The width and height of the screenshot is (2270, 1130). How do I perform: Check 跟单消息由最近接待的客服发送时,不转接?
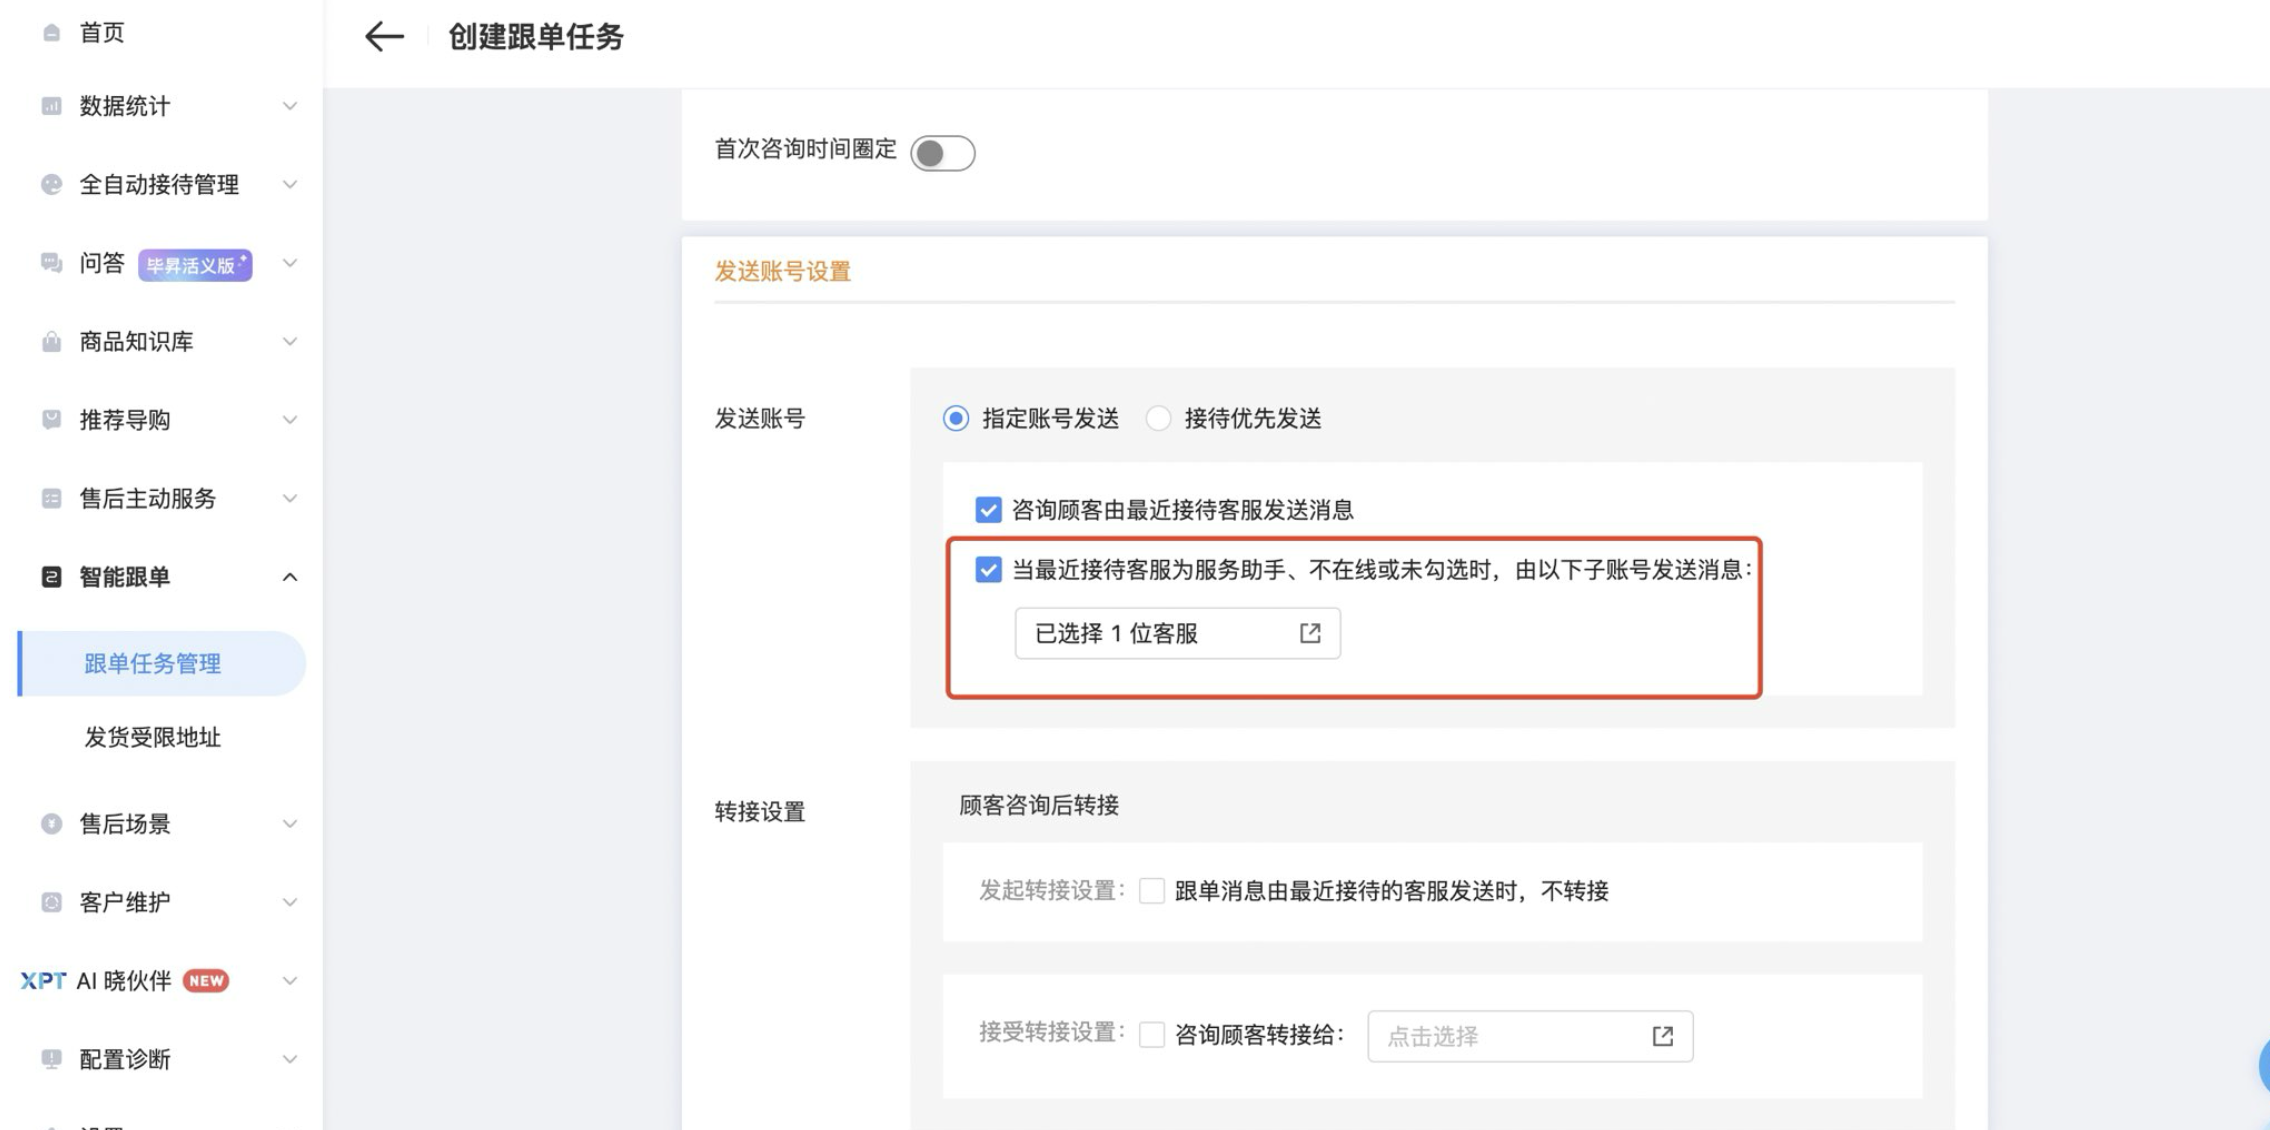[x=1152, y=891]
